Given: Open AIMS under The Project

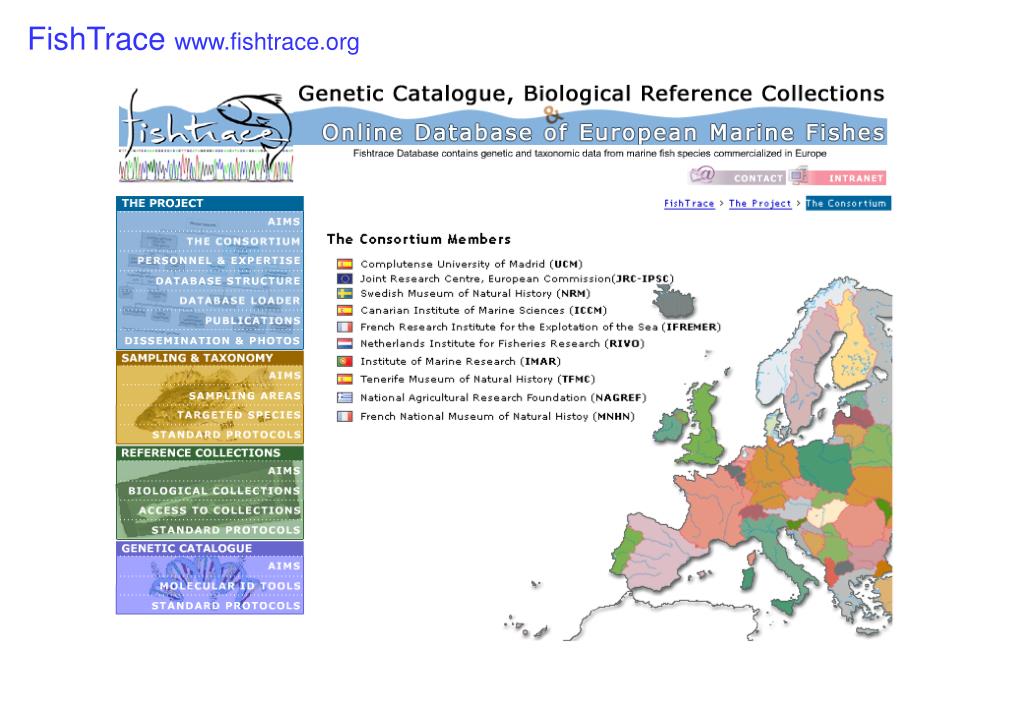Looking at the screenshot, I should point(284,222).
